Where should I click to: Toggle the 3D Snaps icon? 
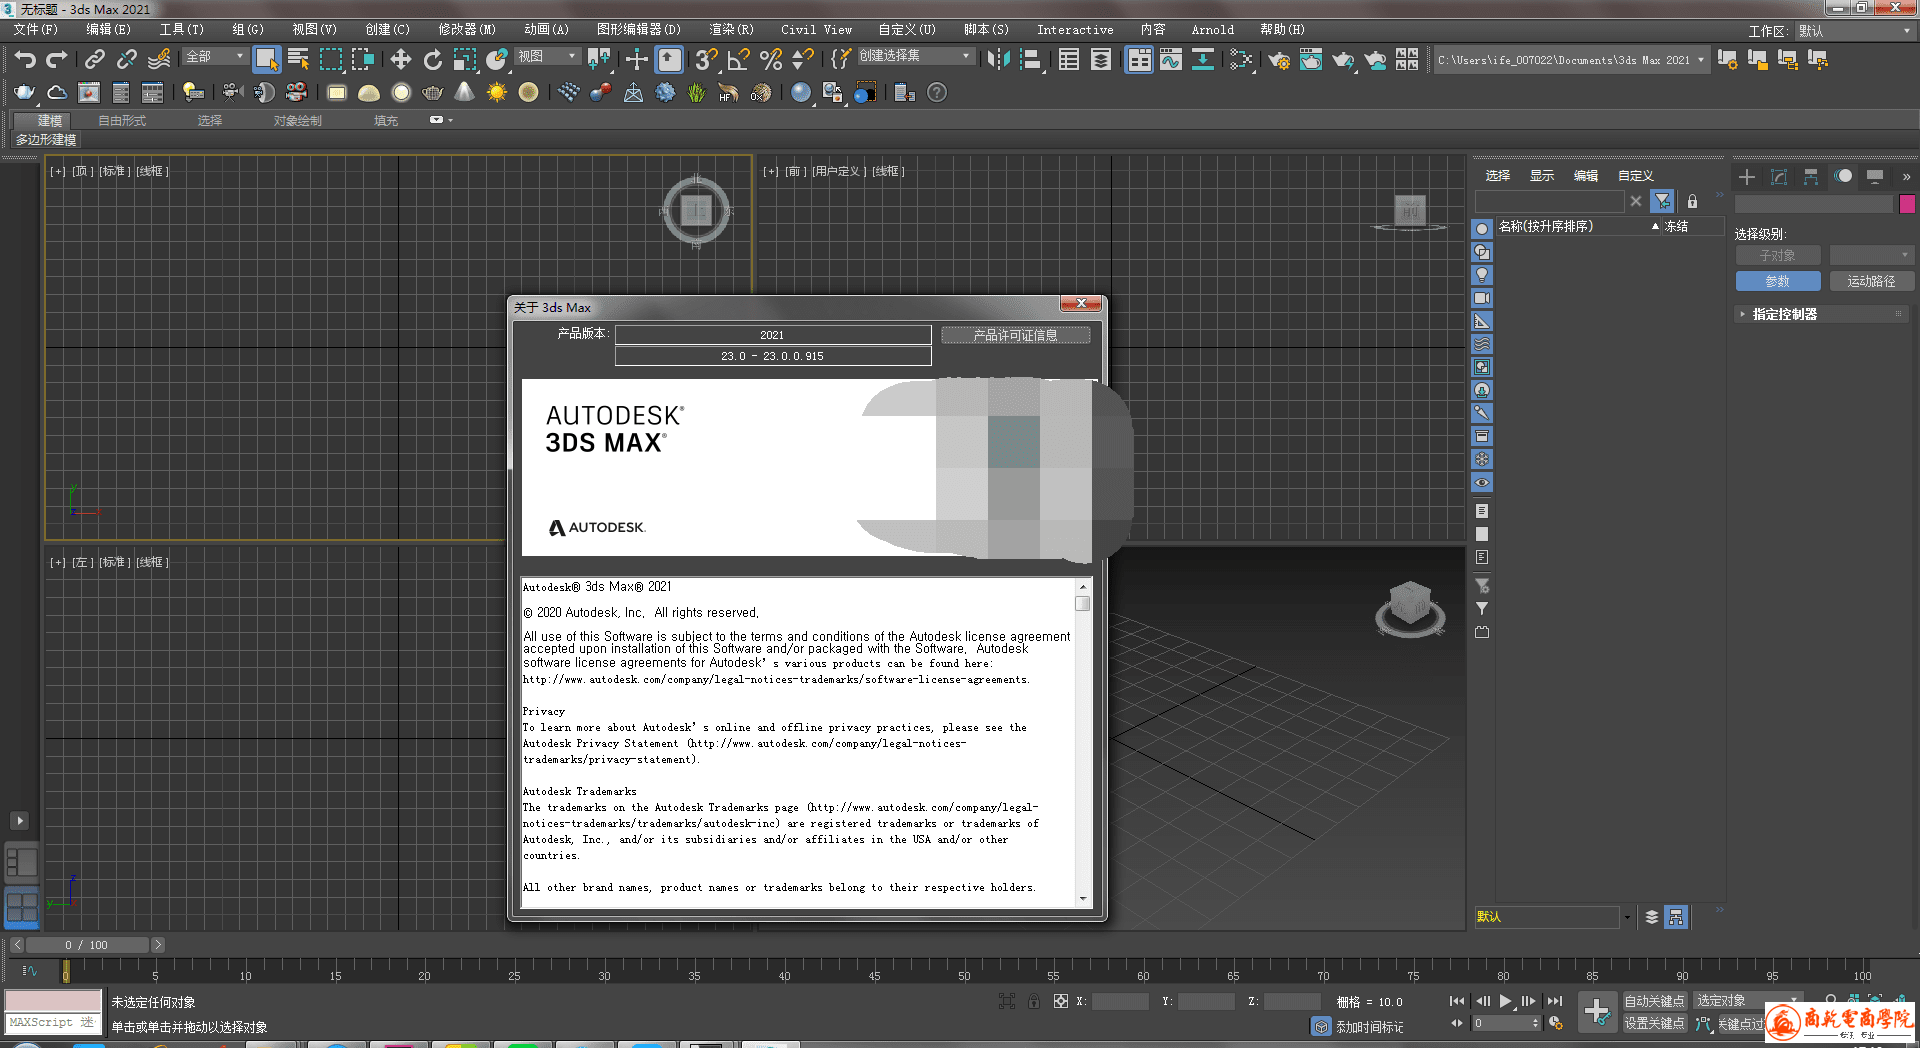point(706,60)
